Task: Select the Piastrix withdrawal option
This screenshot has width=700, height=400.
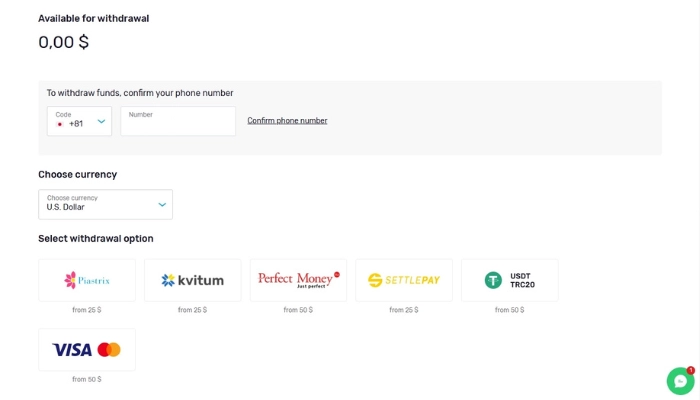Action: click(87, 280)
